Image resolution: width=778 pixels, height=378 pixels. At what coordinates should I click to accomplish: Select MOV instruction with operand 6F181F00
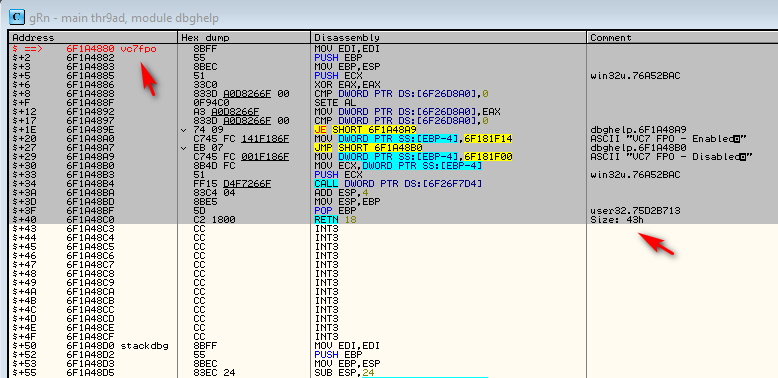click(x=413, y=157)
